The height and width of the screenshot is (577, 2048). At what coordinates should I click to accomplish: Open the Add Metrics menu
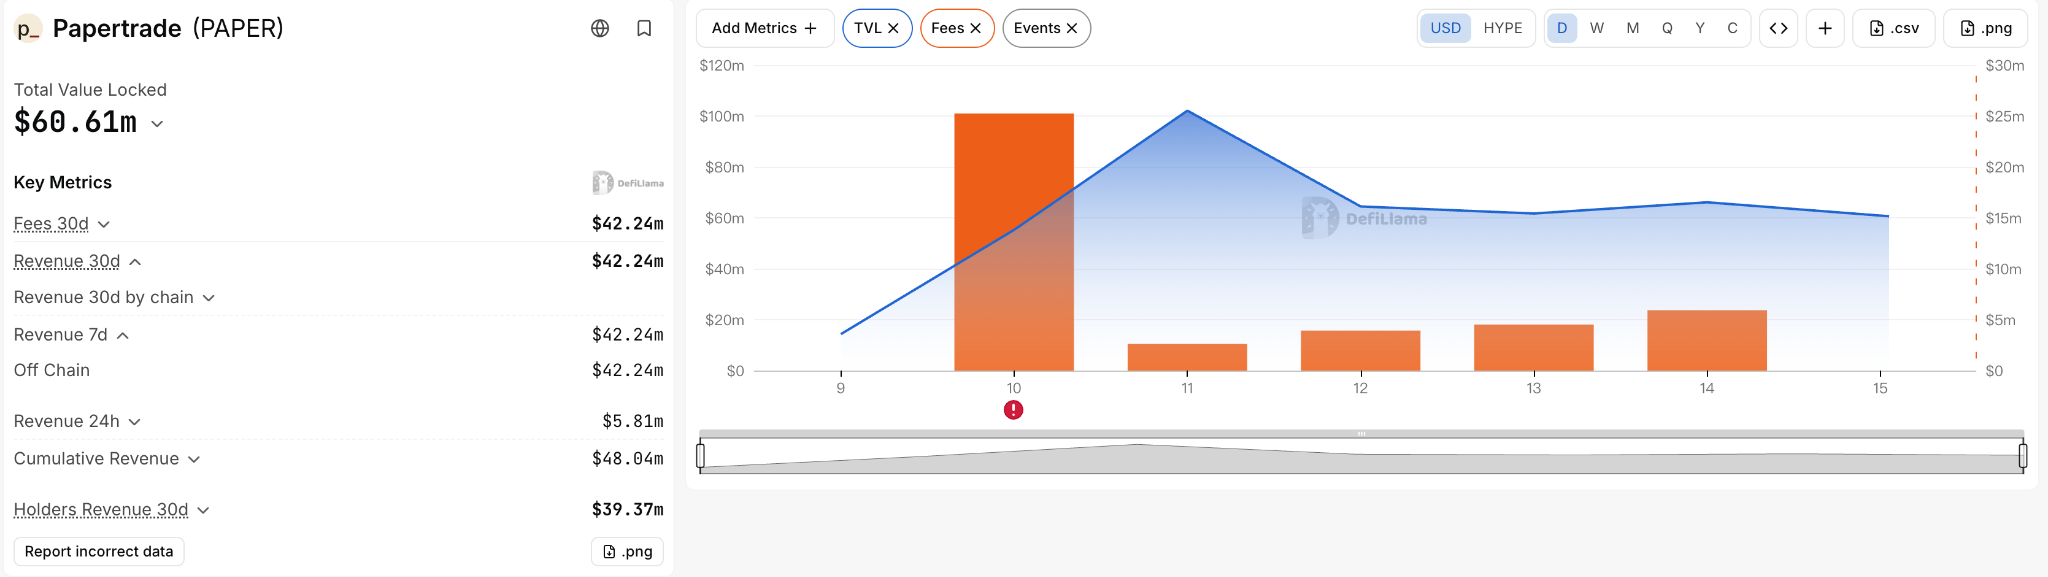tap(765, 28)
